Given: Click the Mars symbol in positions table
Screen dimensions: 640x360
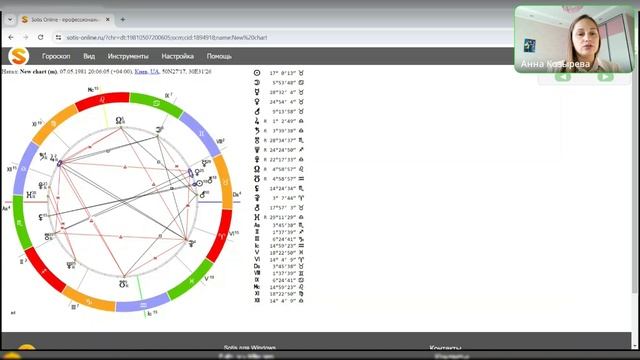Looking at the screenshot, I should tap(257, 111).
